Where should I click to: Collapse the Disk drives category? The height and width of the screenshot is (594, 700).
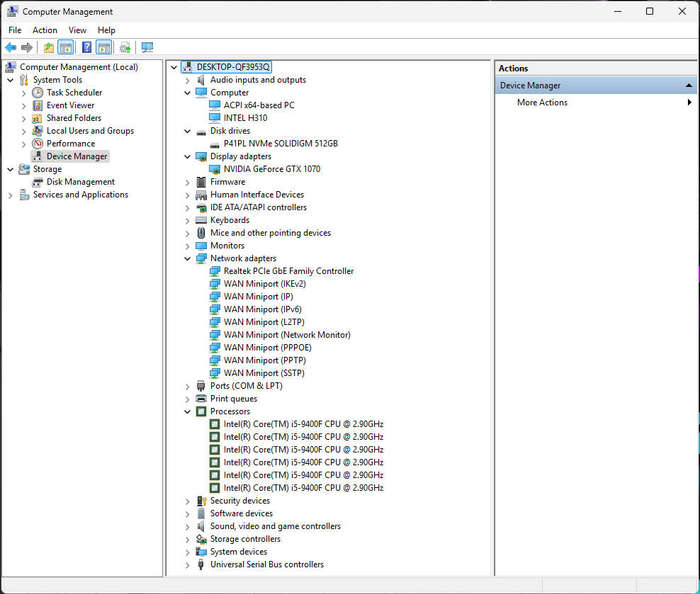coord(188,131)
